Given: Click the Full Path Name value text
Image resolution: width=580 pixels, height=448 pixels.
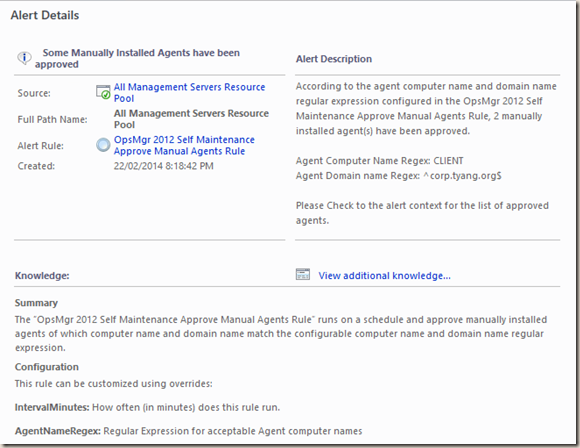Looking at the screenshot, I should (x=191, y=119).
